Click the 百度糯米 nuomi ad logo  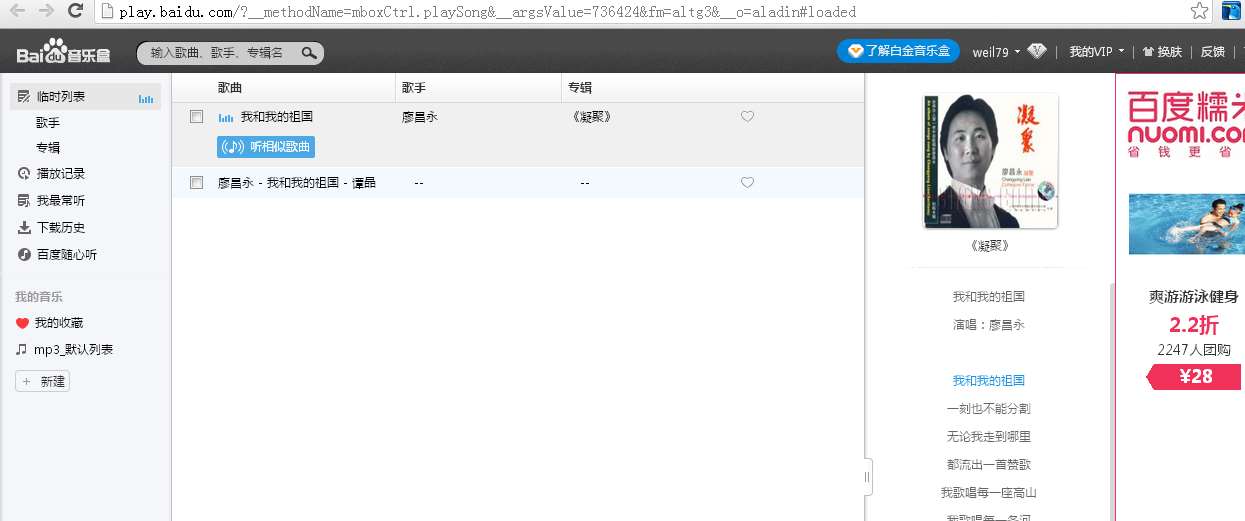coord(1185,123)
